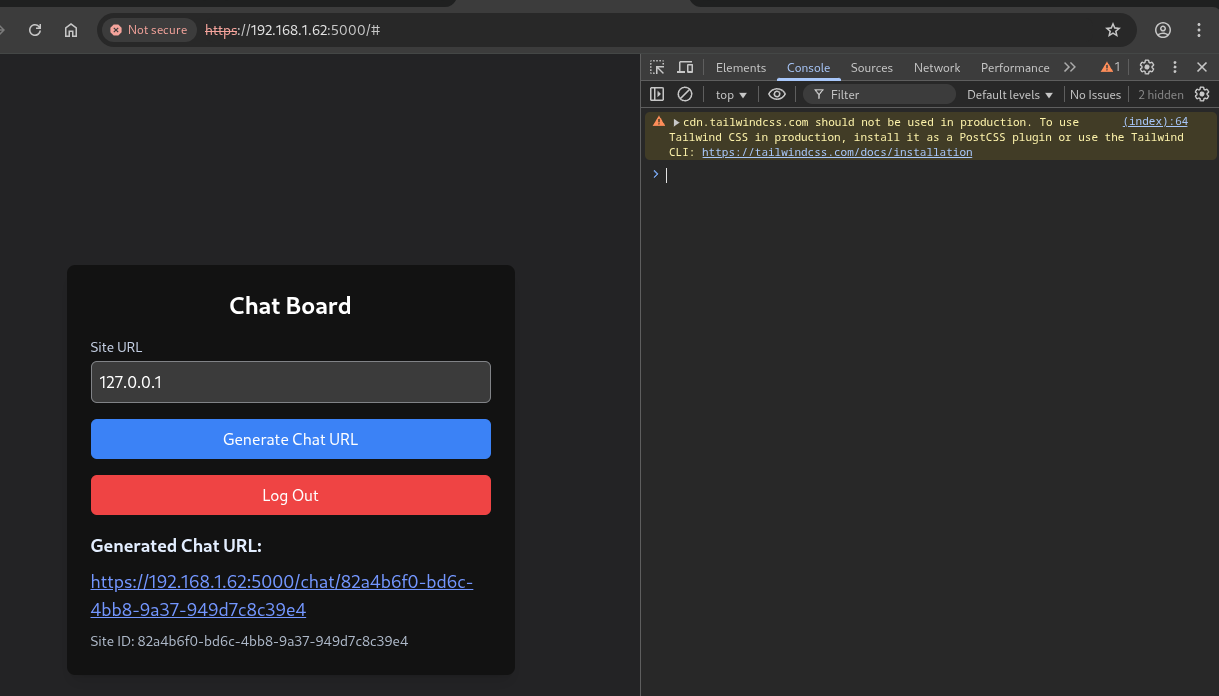Click the Generate Chat URL button
Viewport: 1219px width, 696px height.
[x=290, y=439]
